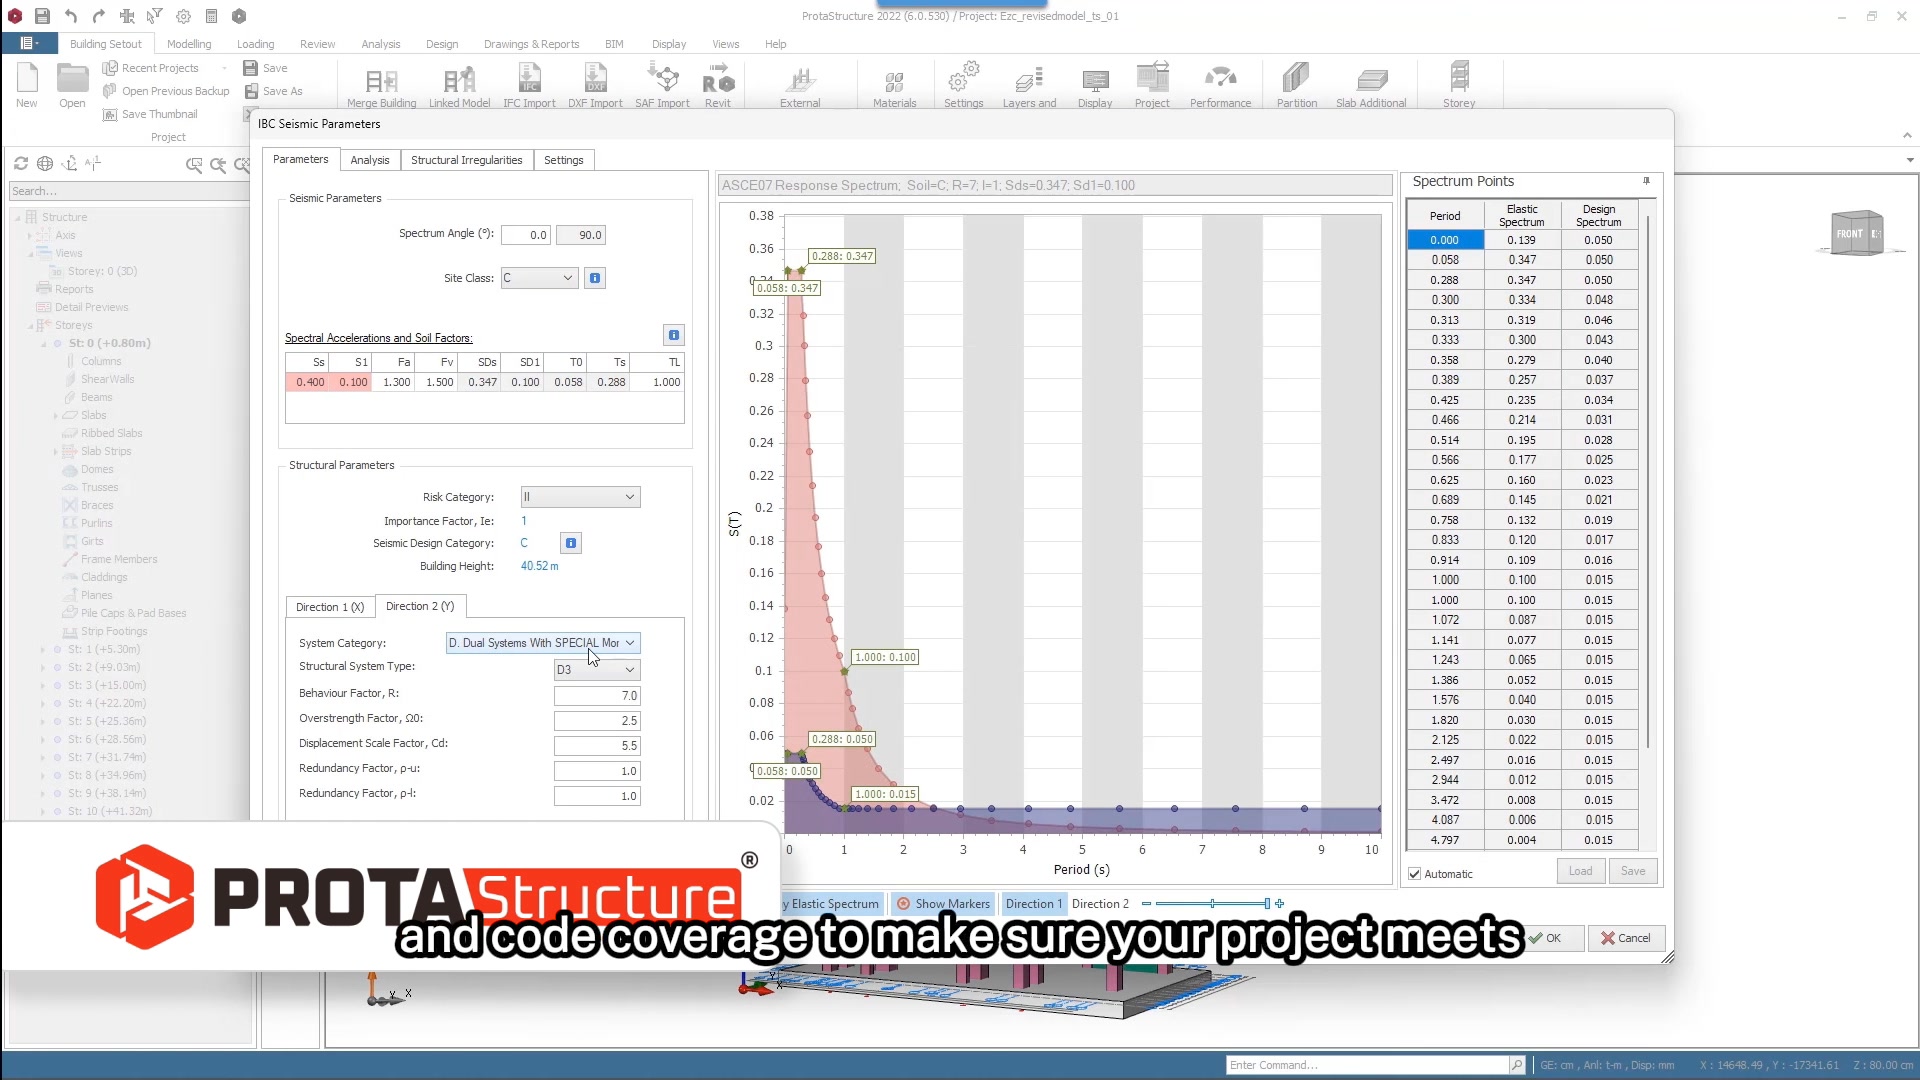The width and height of the screenshot is (1920, 1080).
Task: Toggle the Automatic checkbox
Action: coord(1415,874)
